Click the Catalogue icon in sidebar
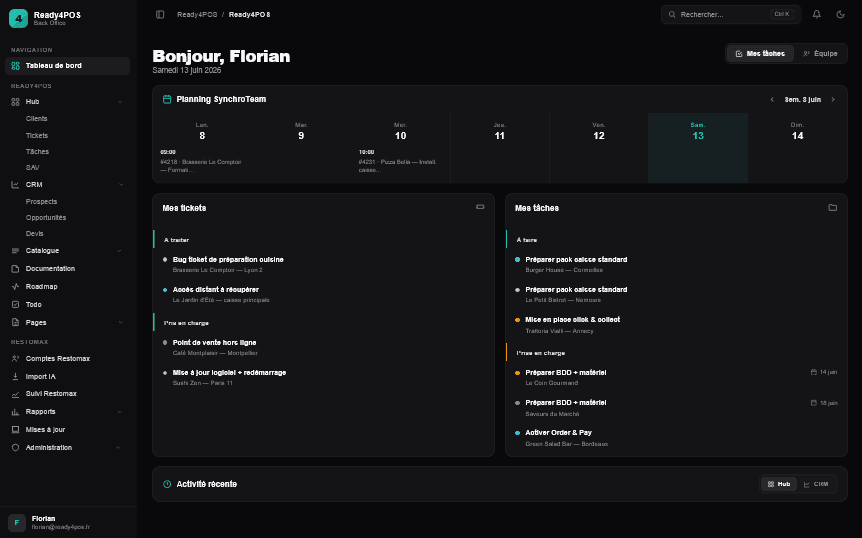Image resolution: width=862 pixels, height=538 pixels. (15, 251)
